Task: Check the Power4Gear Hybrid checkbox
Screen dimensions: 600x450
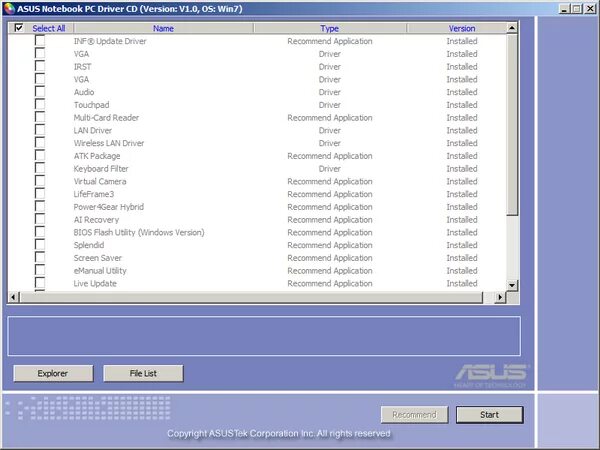Action: 40,206
